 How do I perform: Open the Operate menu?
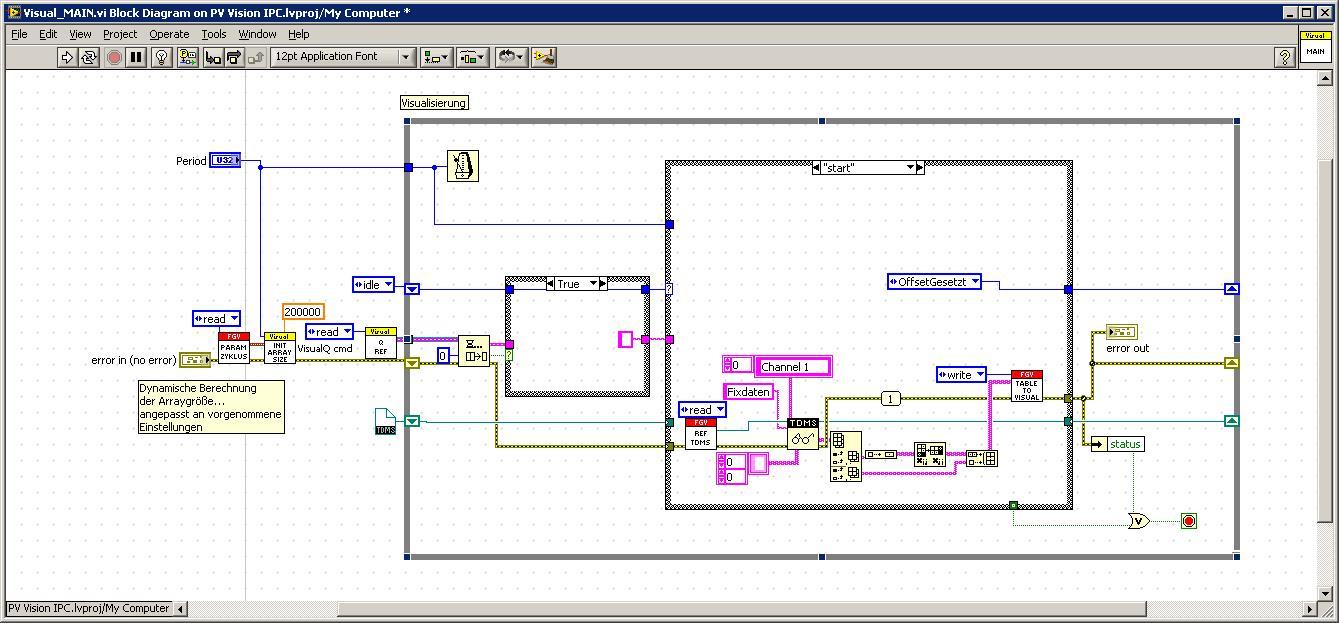coord(169,34)
